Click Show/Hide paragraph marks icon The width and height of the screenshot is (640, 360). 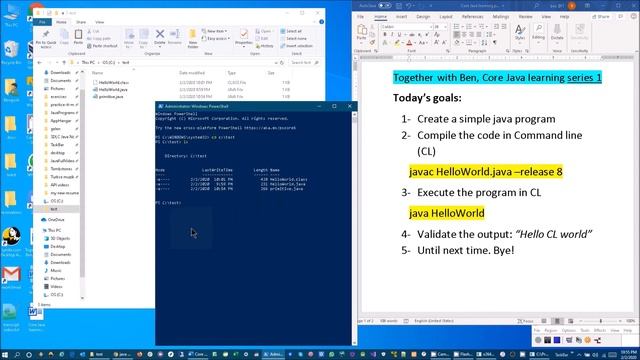click(494, 42)
